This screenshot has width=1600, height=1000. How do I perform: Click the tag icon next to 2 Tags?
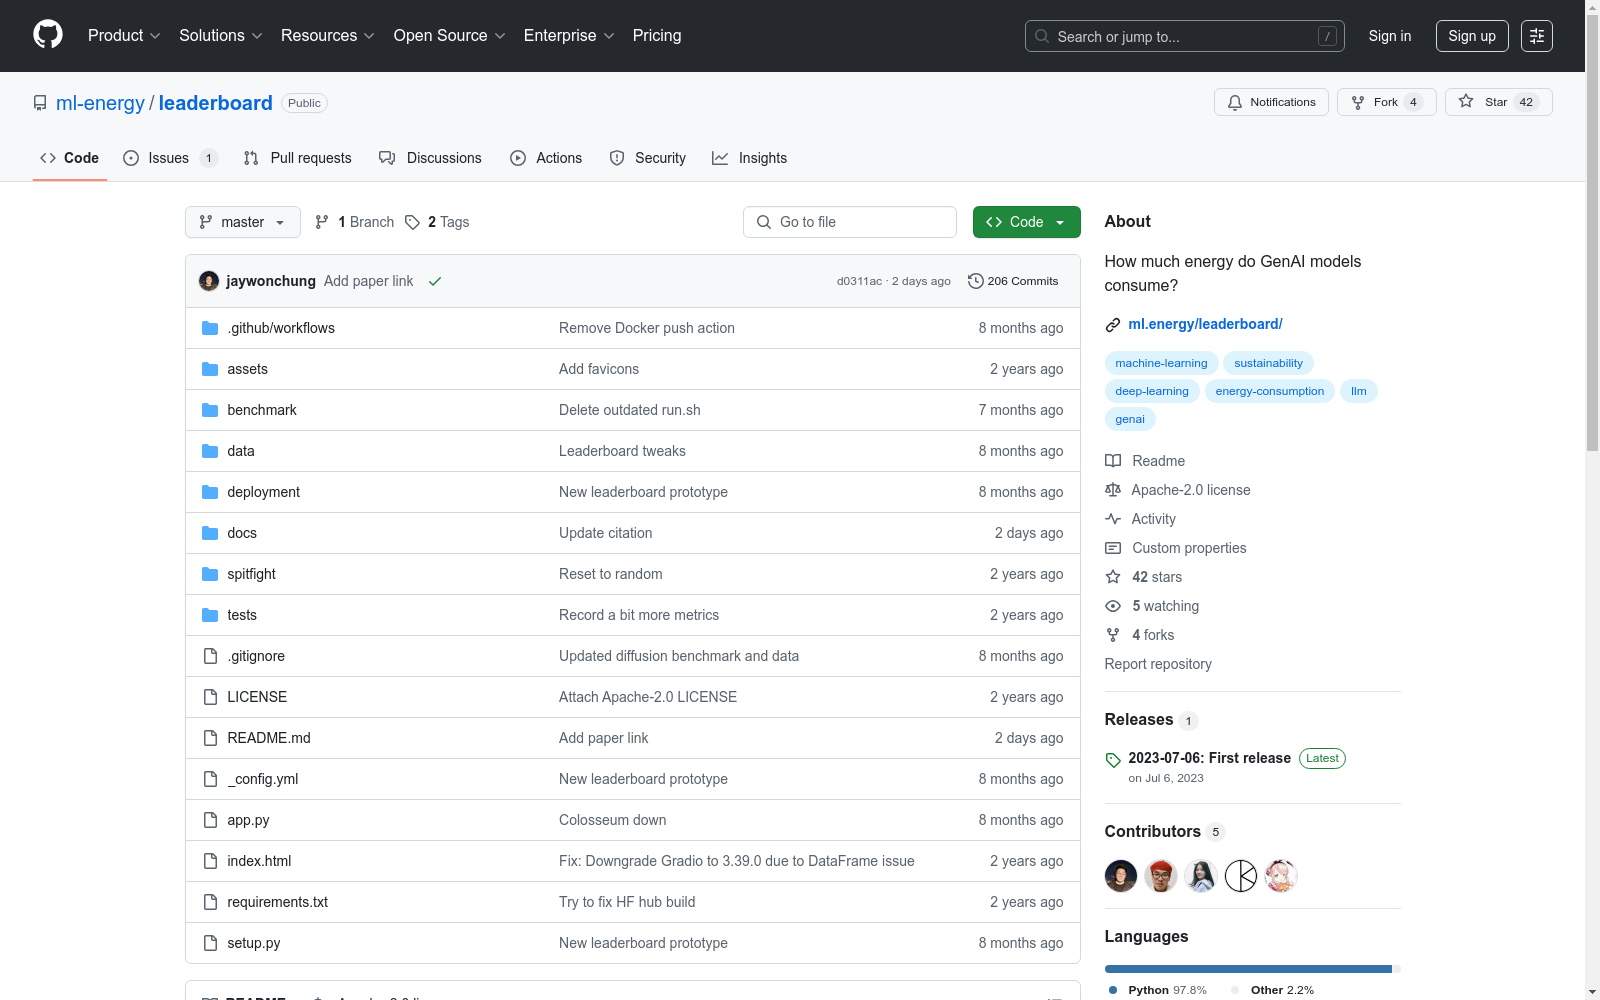pyautogui.click(x=412, y=222)
